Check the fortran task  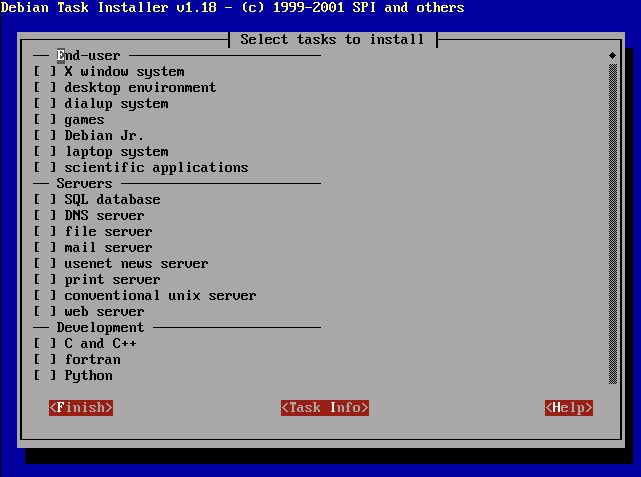[45, 359]
